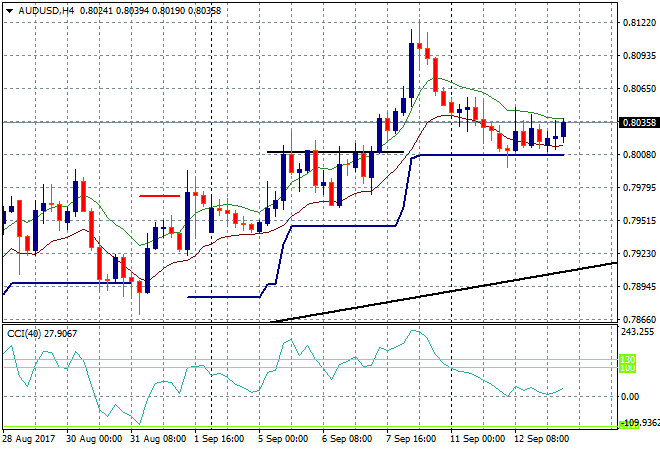Click the -109.936 CCI scale value

coord(639,423)
